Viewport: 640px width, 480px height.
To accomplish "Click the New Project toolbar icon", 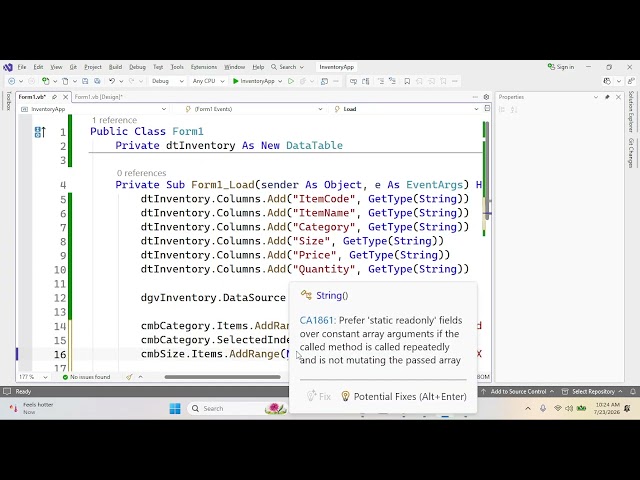I will pos(45,81).
